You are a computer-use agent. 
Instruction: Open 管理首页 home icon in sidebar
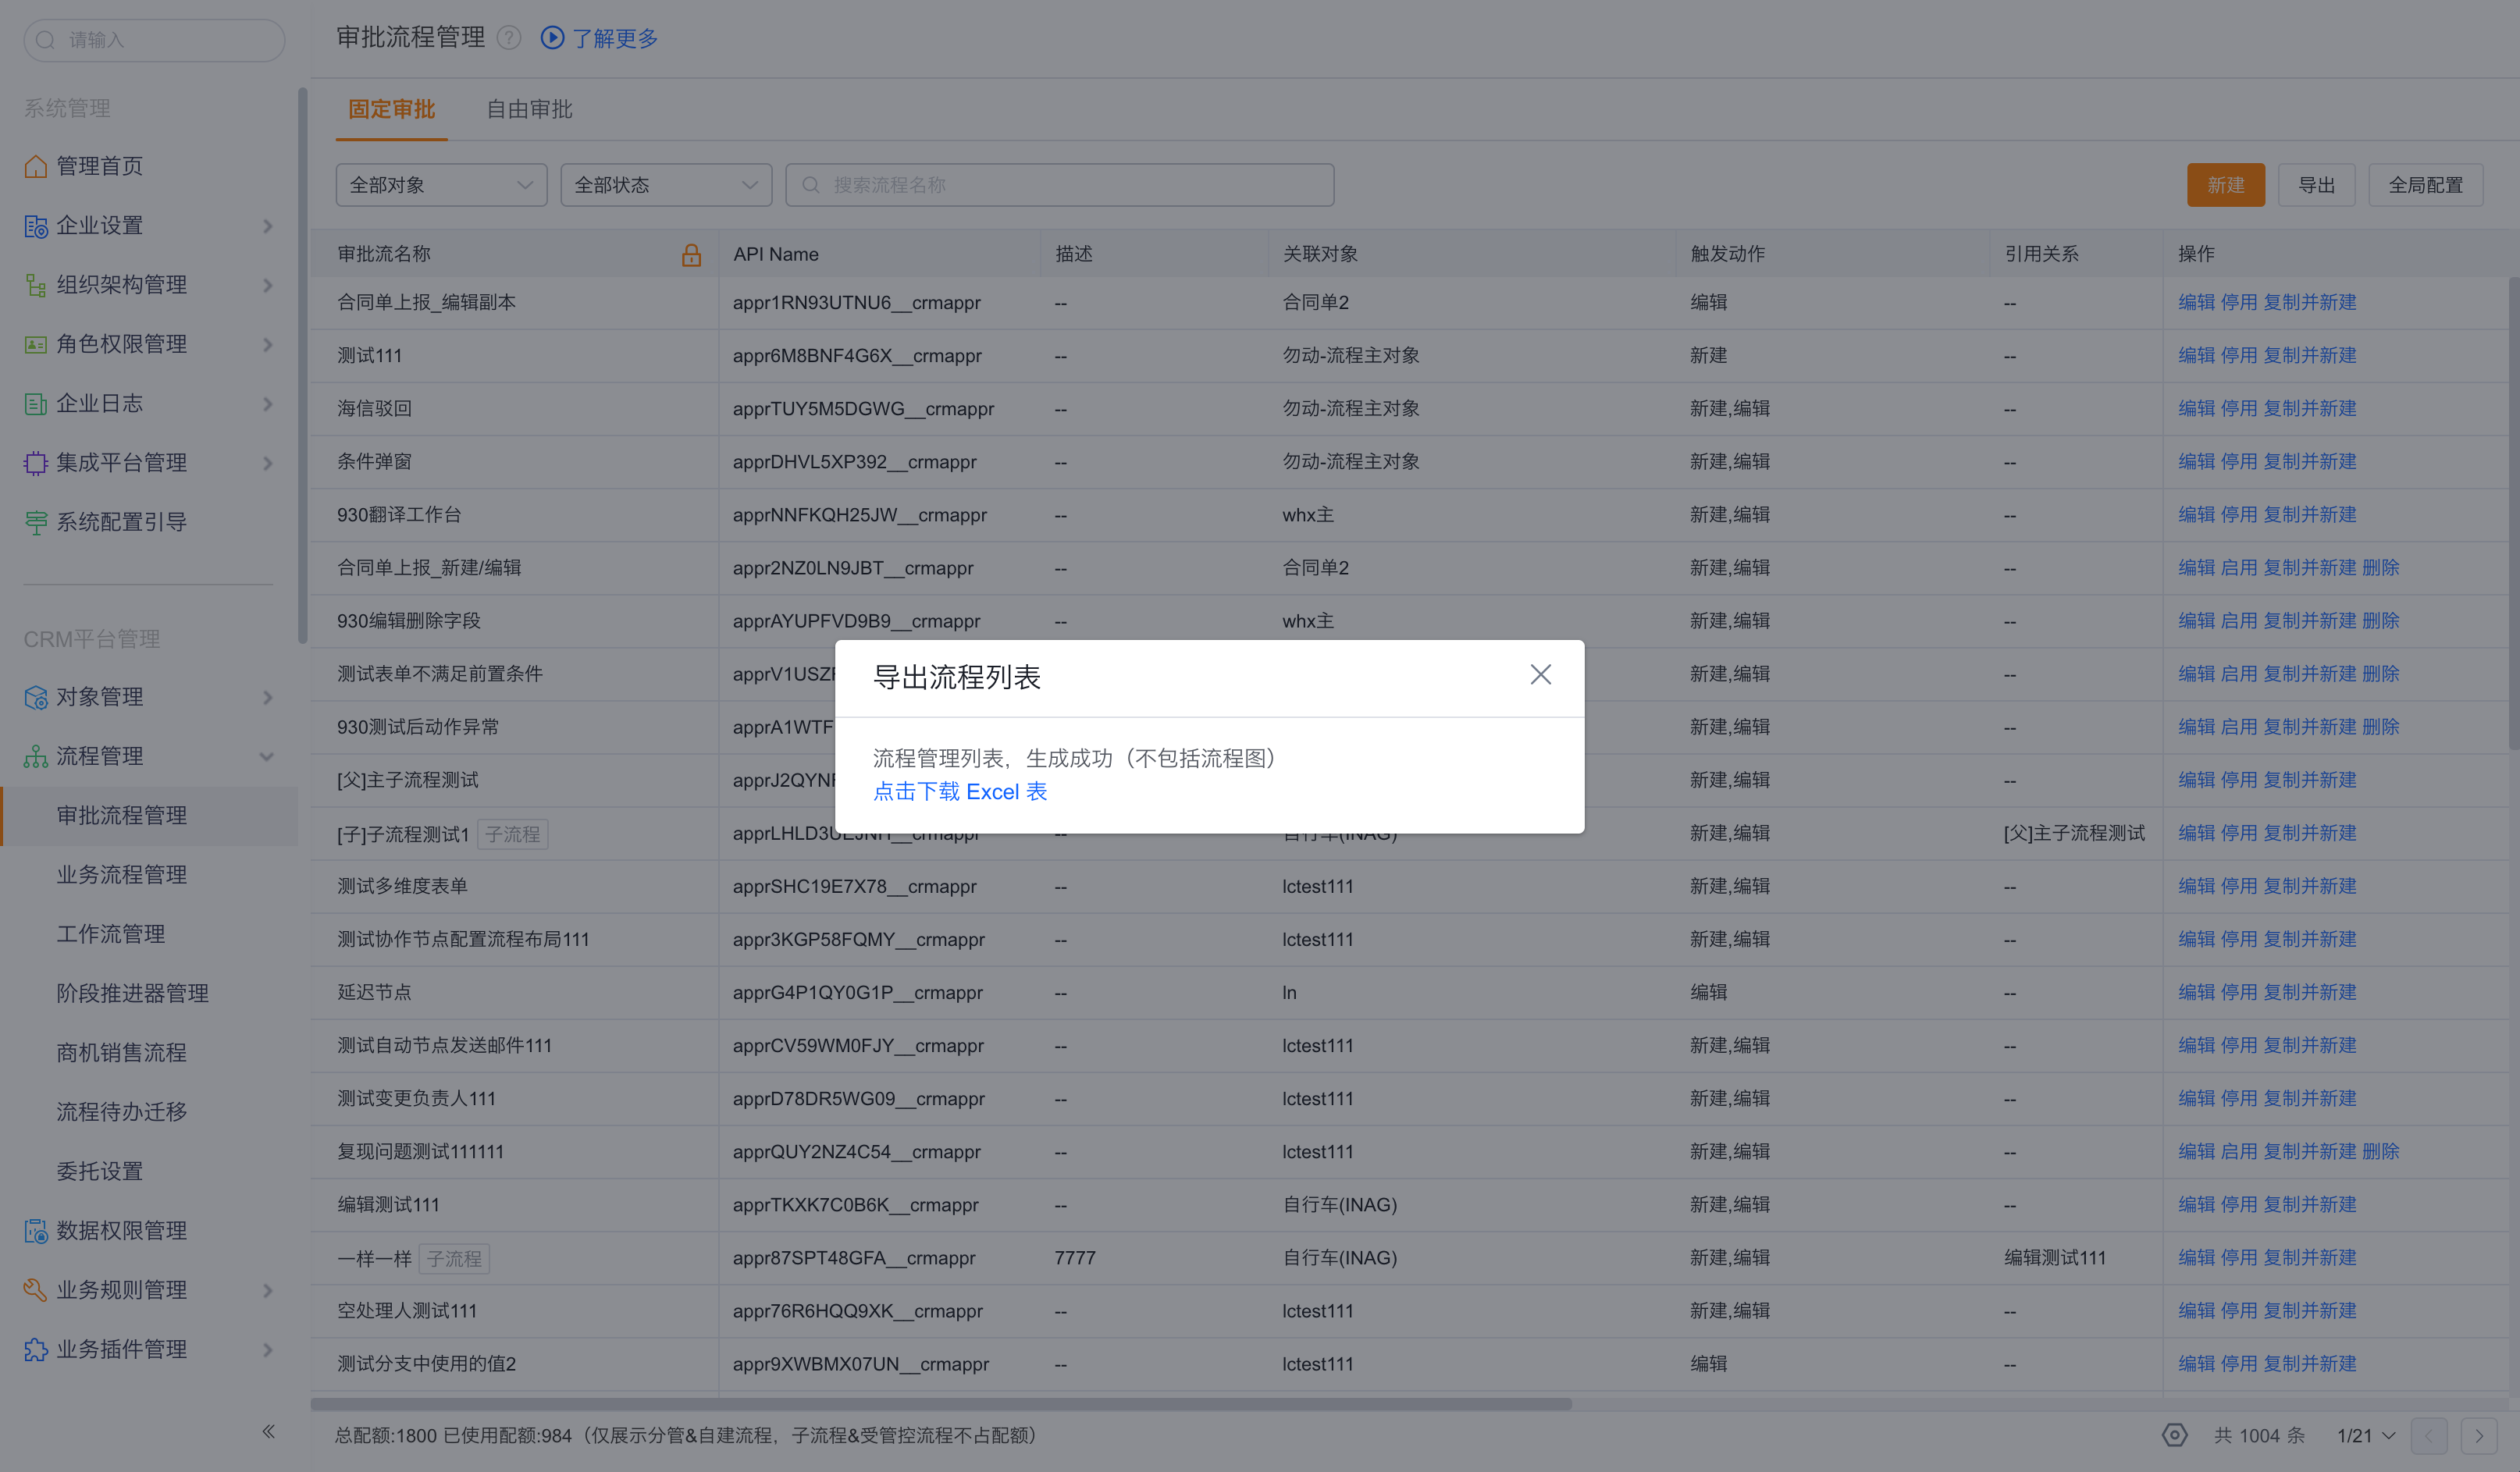pos(36,166)
